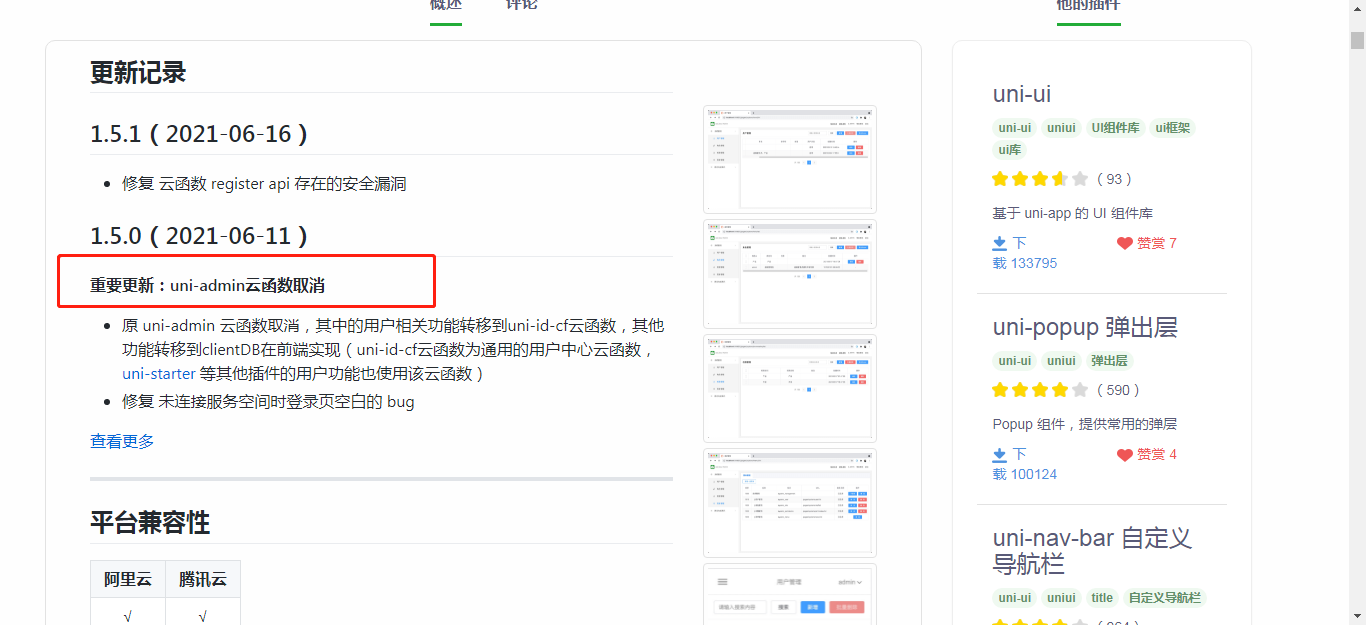Open the uni-ui plugin title
Screen dimensions: 1366x625
point(1021,94)
